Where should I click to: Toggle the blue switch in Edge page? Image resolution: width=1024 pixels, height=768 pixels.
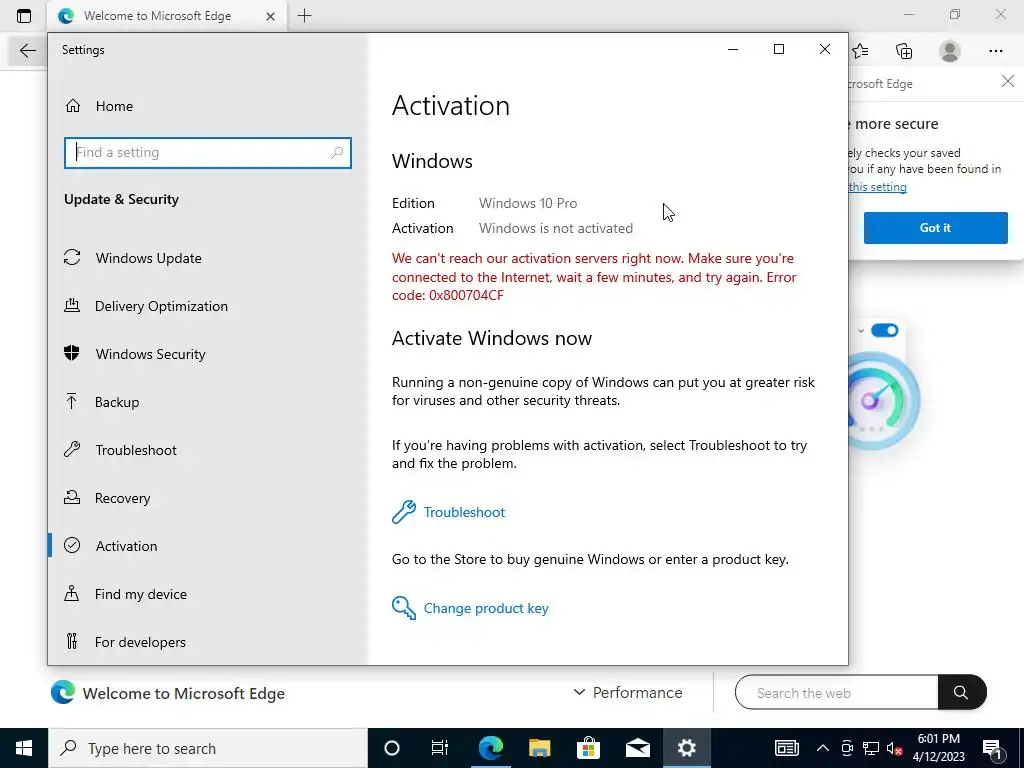[x=884, y=330]
